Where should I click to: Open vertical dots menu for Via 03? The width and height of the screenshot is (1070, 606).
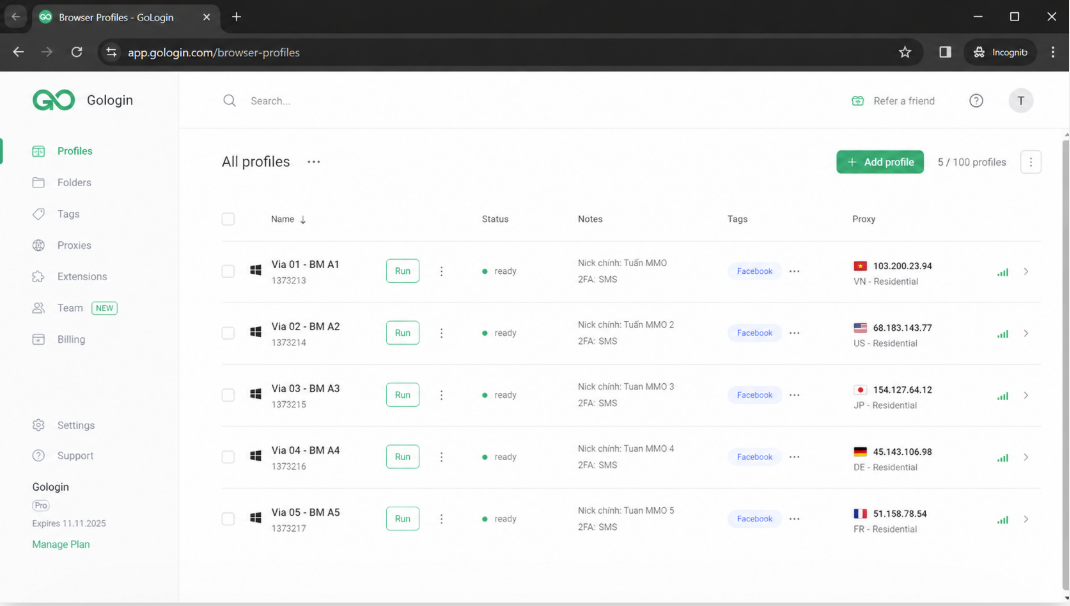(442, 395)
